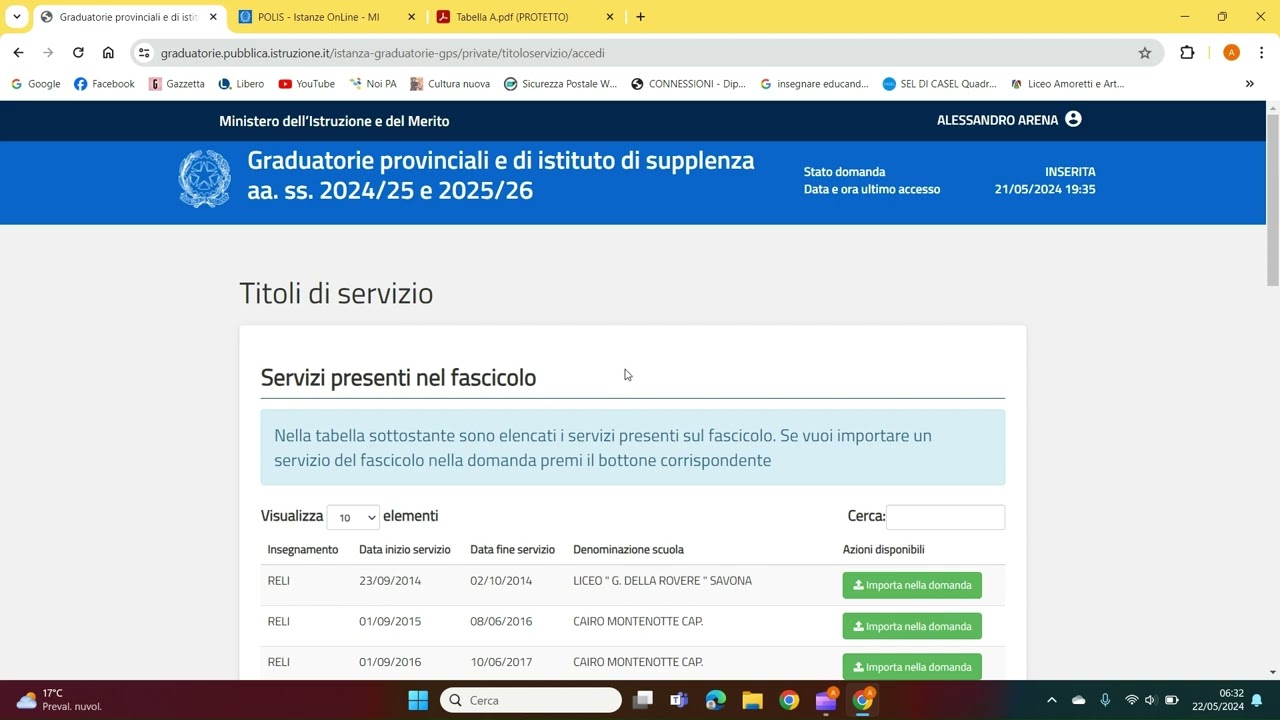The height and width of the screenshot is (720, 1280).
Task: Open a new browser tab with plus
Action: (640, 17)
